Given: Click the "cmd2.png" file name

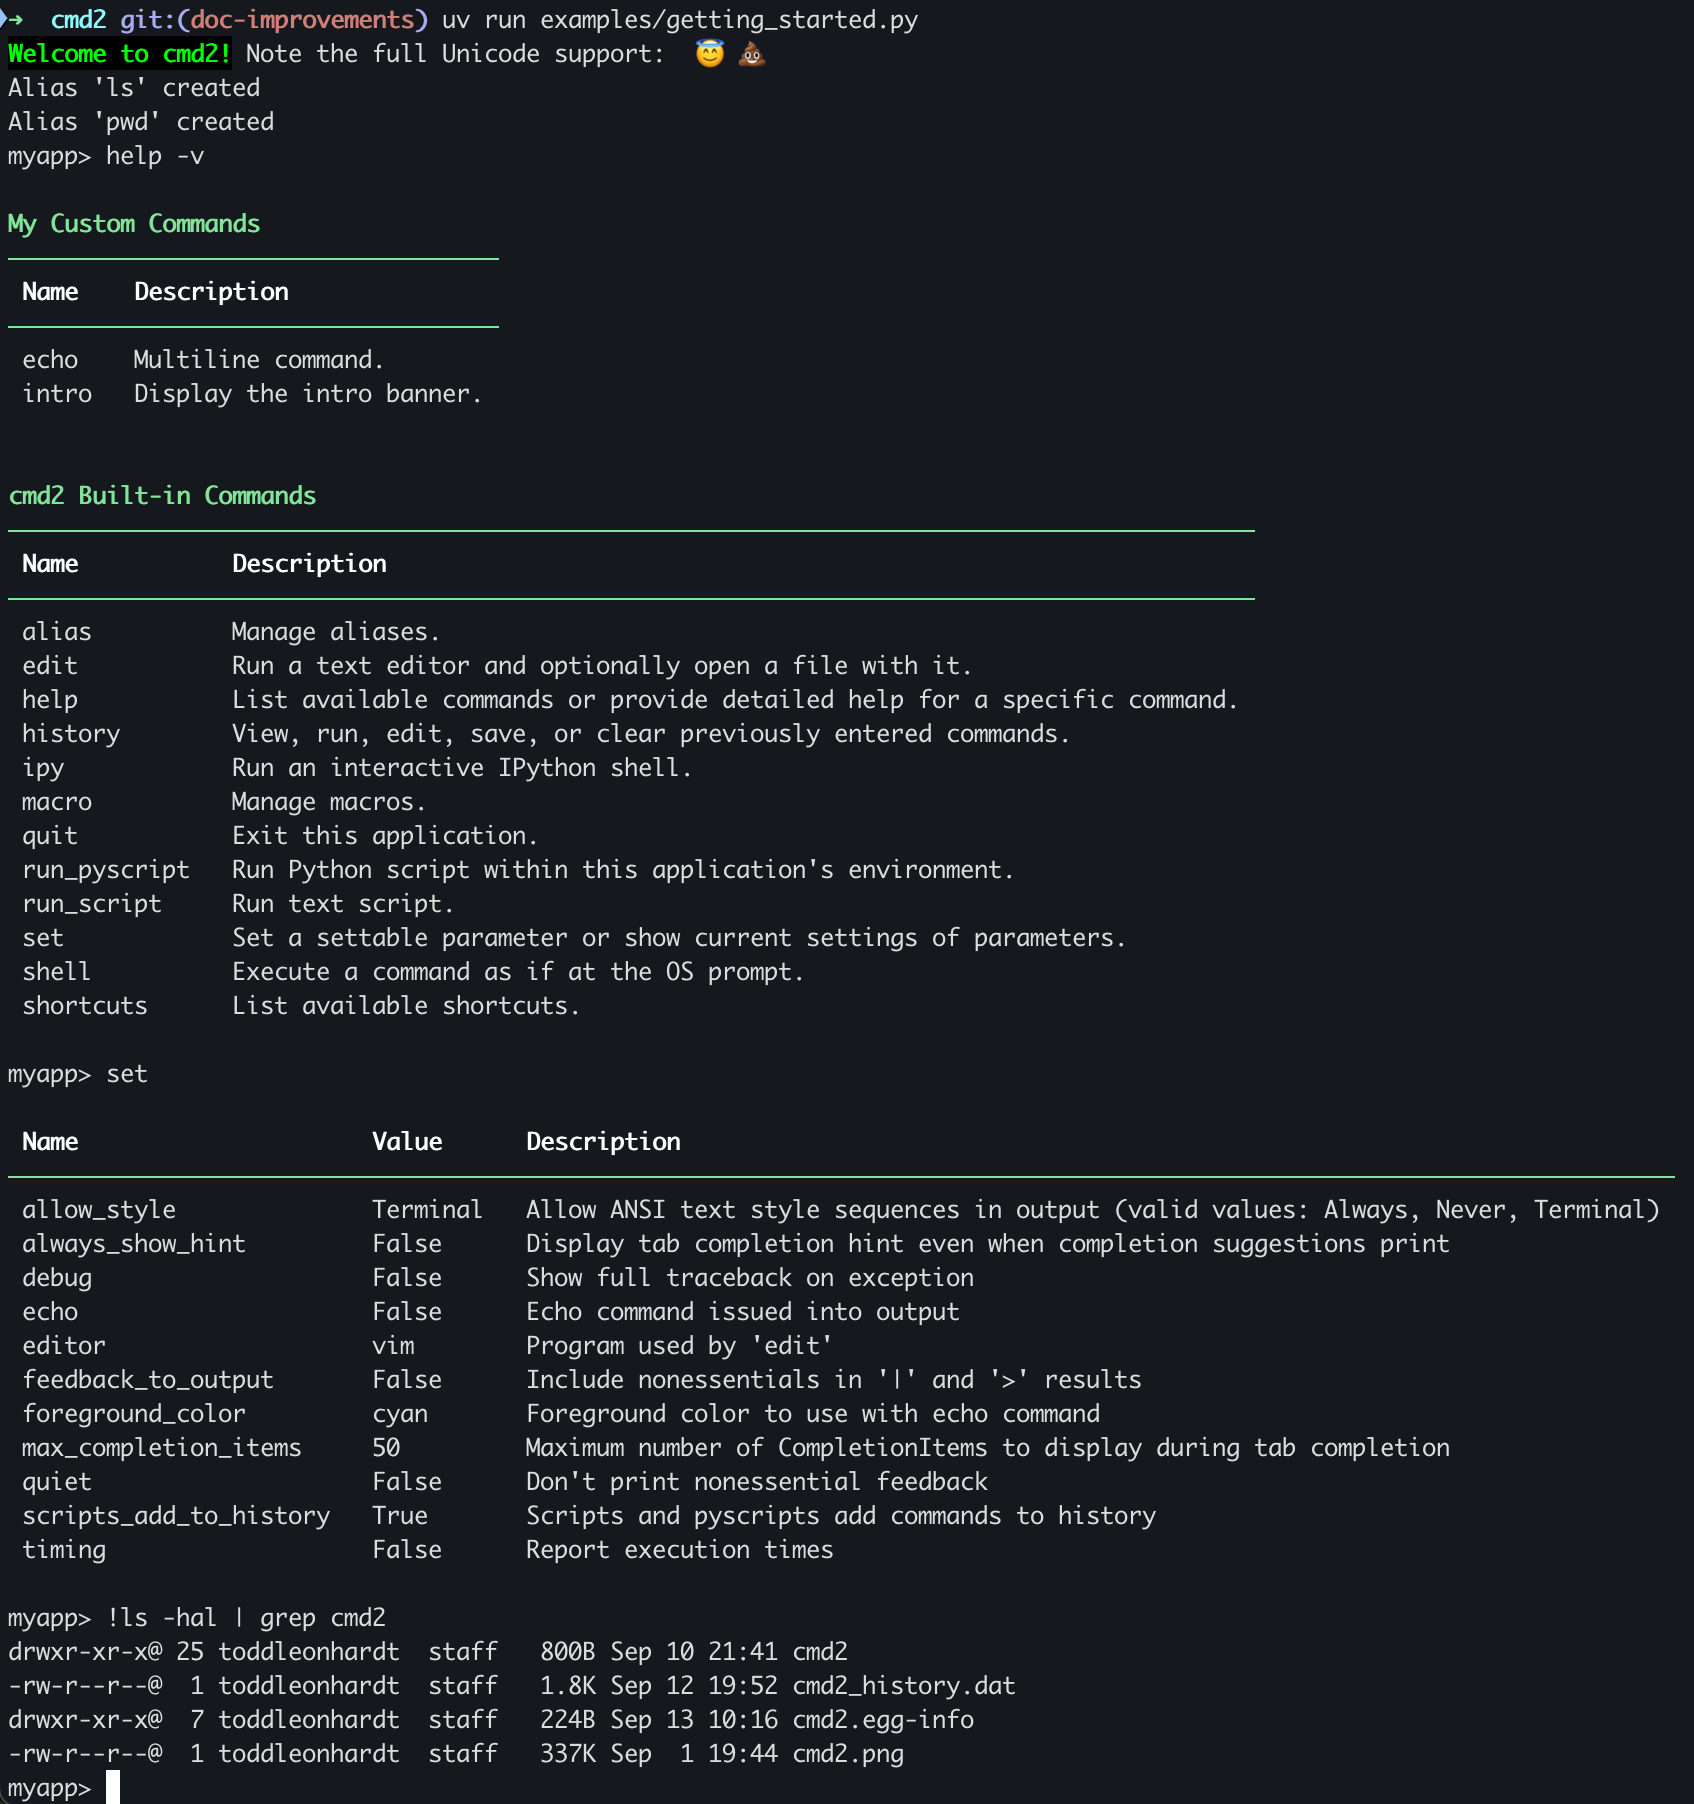Looking at the screenshot, I should (848, 1754).
